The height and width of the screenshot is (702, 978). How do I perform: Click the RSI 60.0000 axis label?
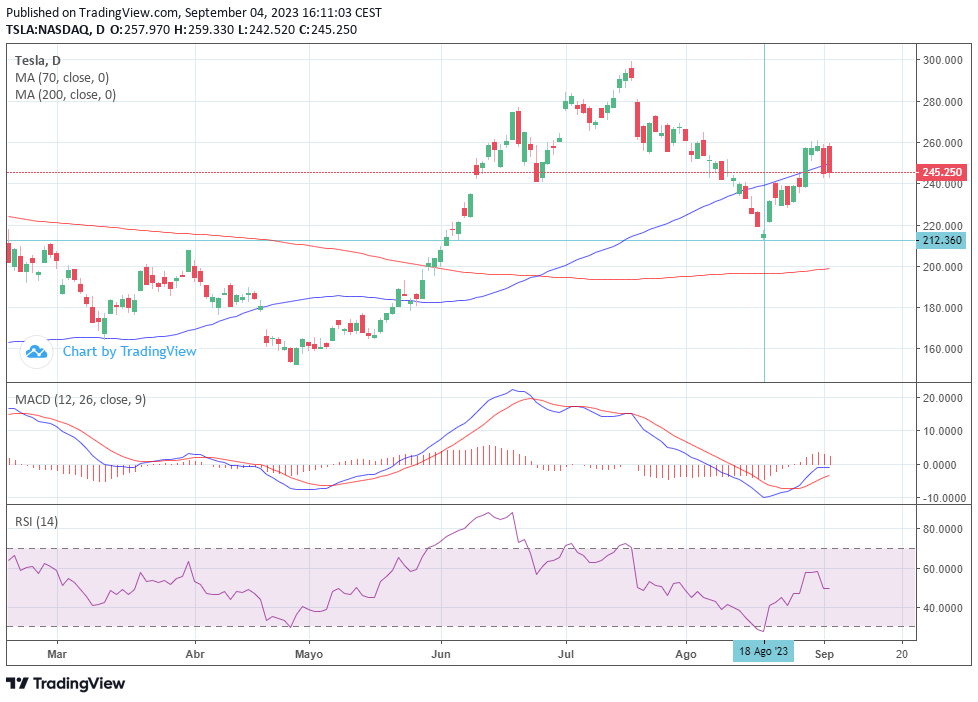tap(944, 568)
